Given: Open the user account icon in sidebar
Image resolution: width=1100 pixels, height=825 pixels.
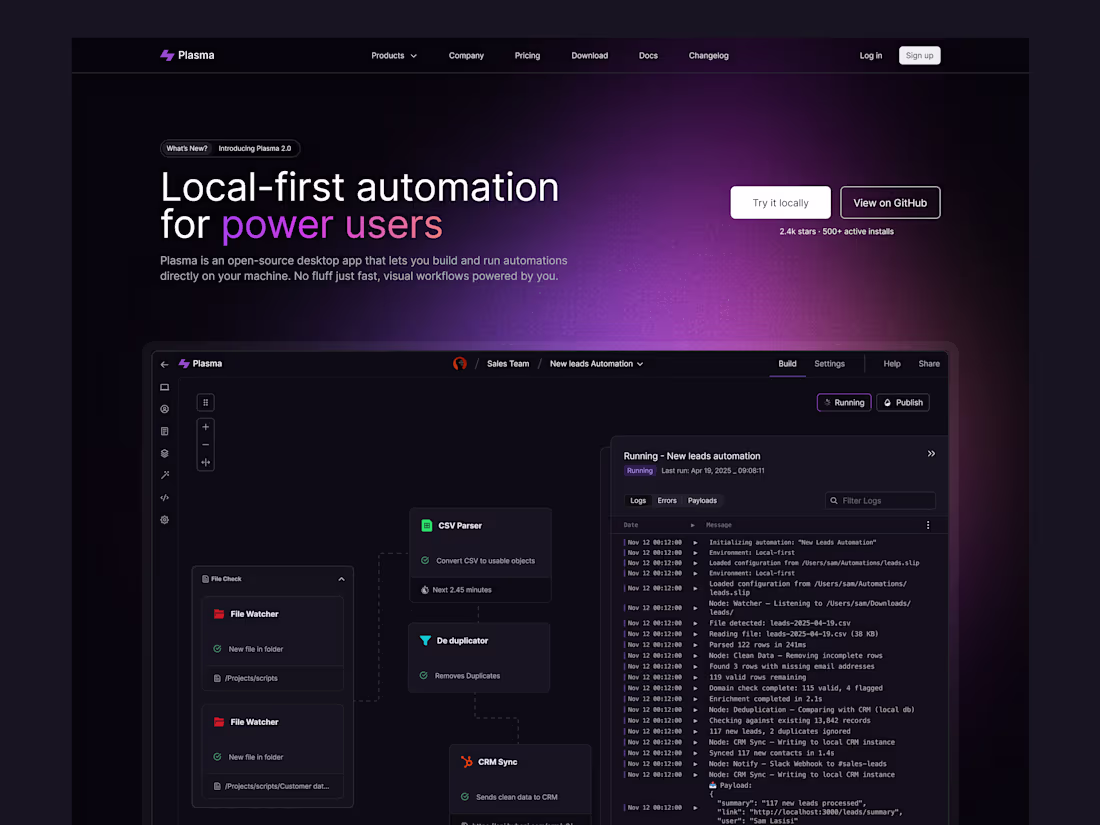Looking at the screenshot, I should [x=165, y=409].
